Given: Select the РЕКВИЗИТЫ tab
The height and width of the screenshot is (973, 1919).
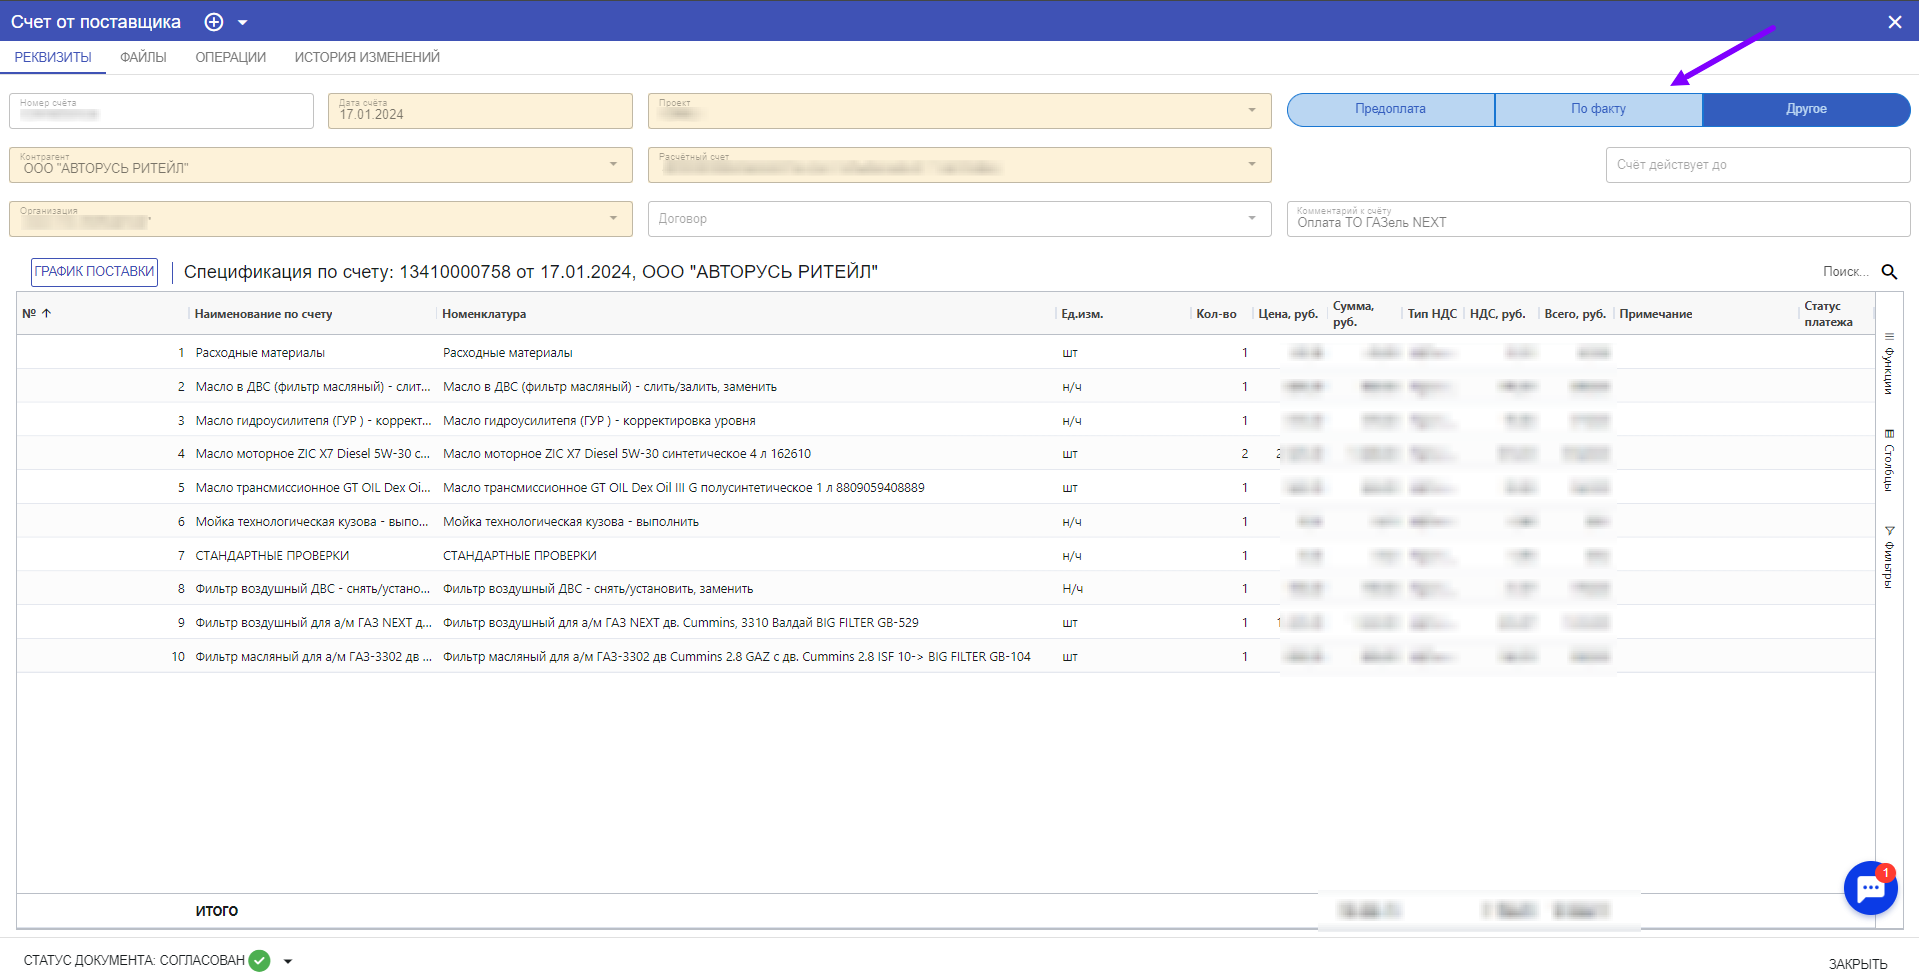Looking at the screenshot, I should pos(53,57).
